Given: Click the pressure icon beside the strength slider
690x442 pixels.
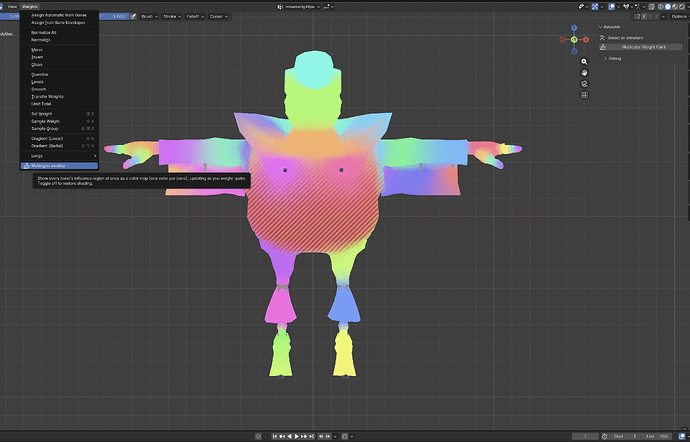Looking at the screenshot, I should [x=133, y=16].
